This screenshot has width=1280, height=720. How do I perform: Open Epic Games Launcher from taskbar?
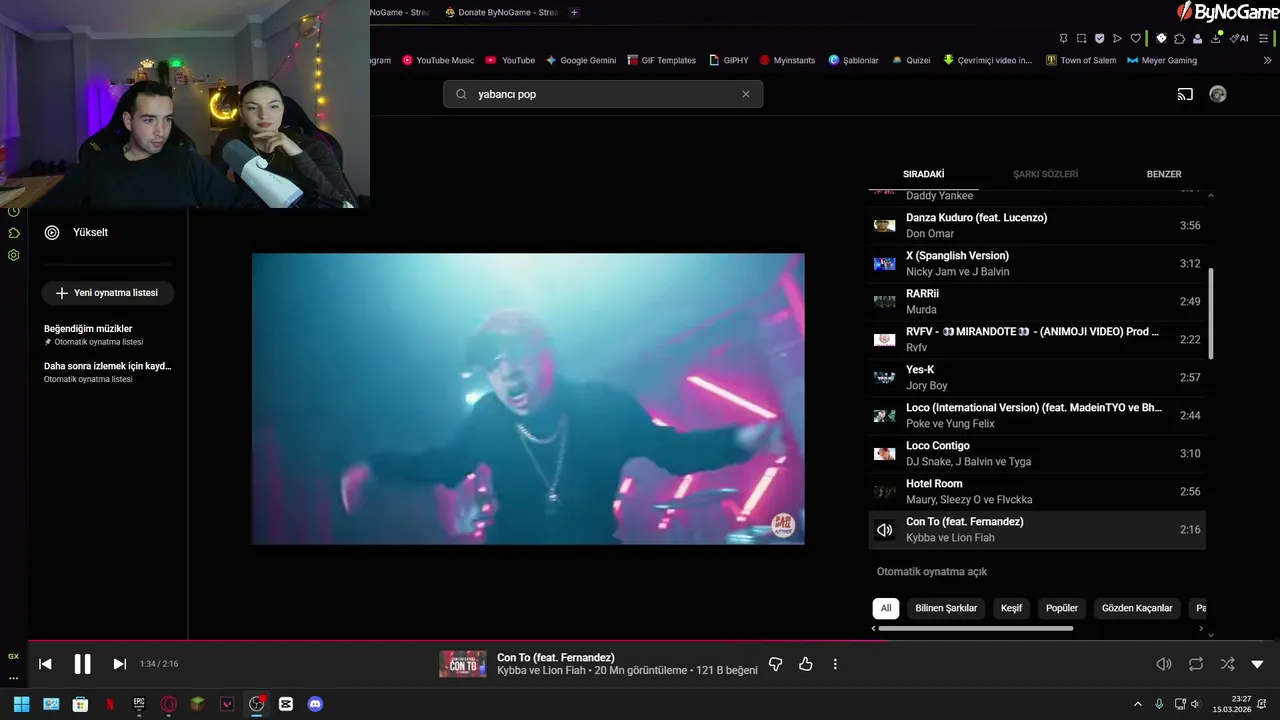click(x=139, y=704)
